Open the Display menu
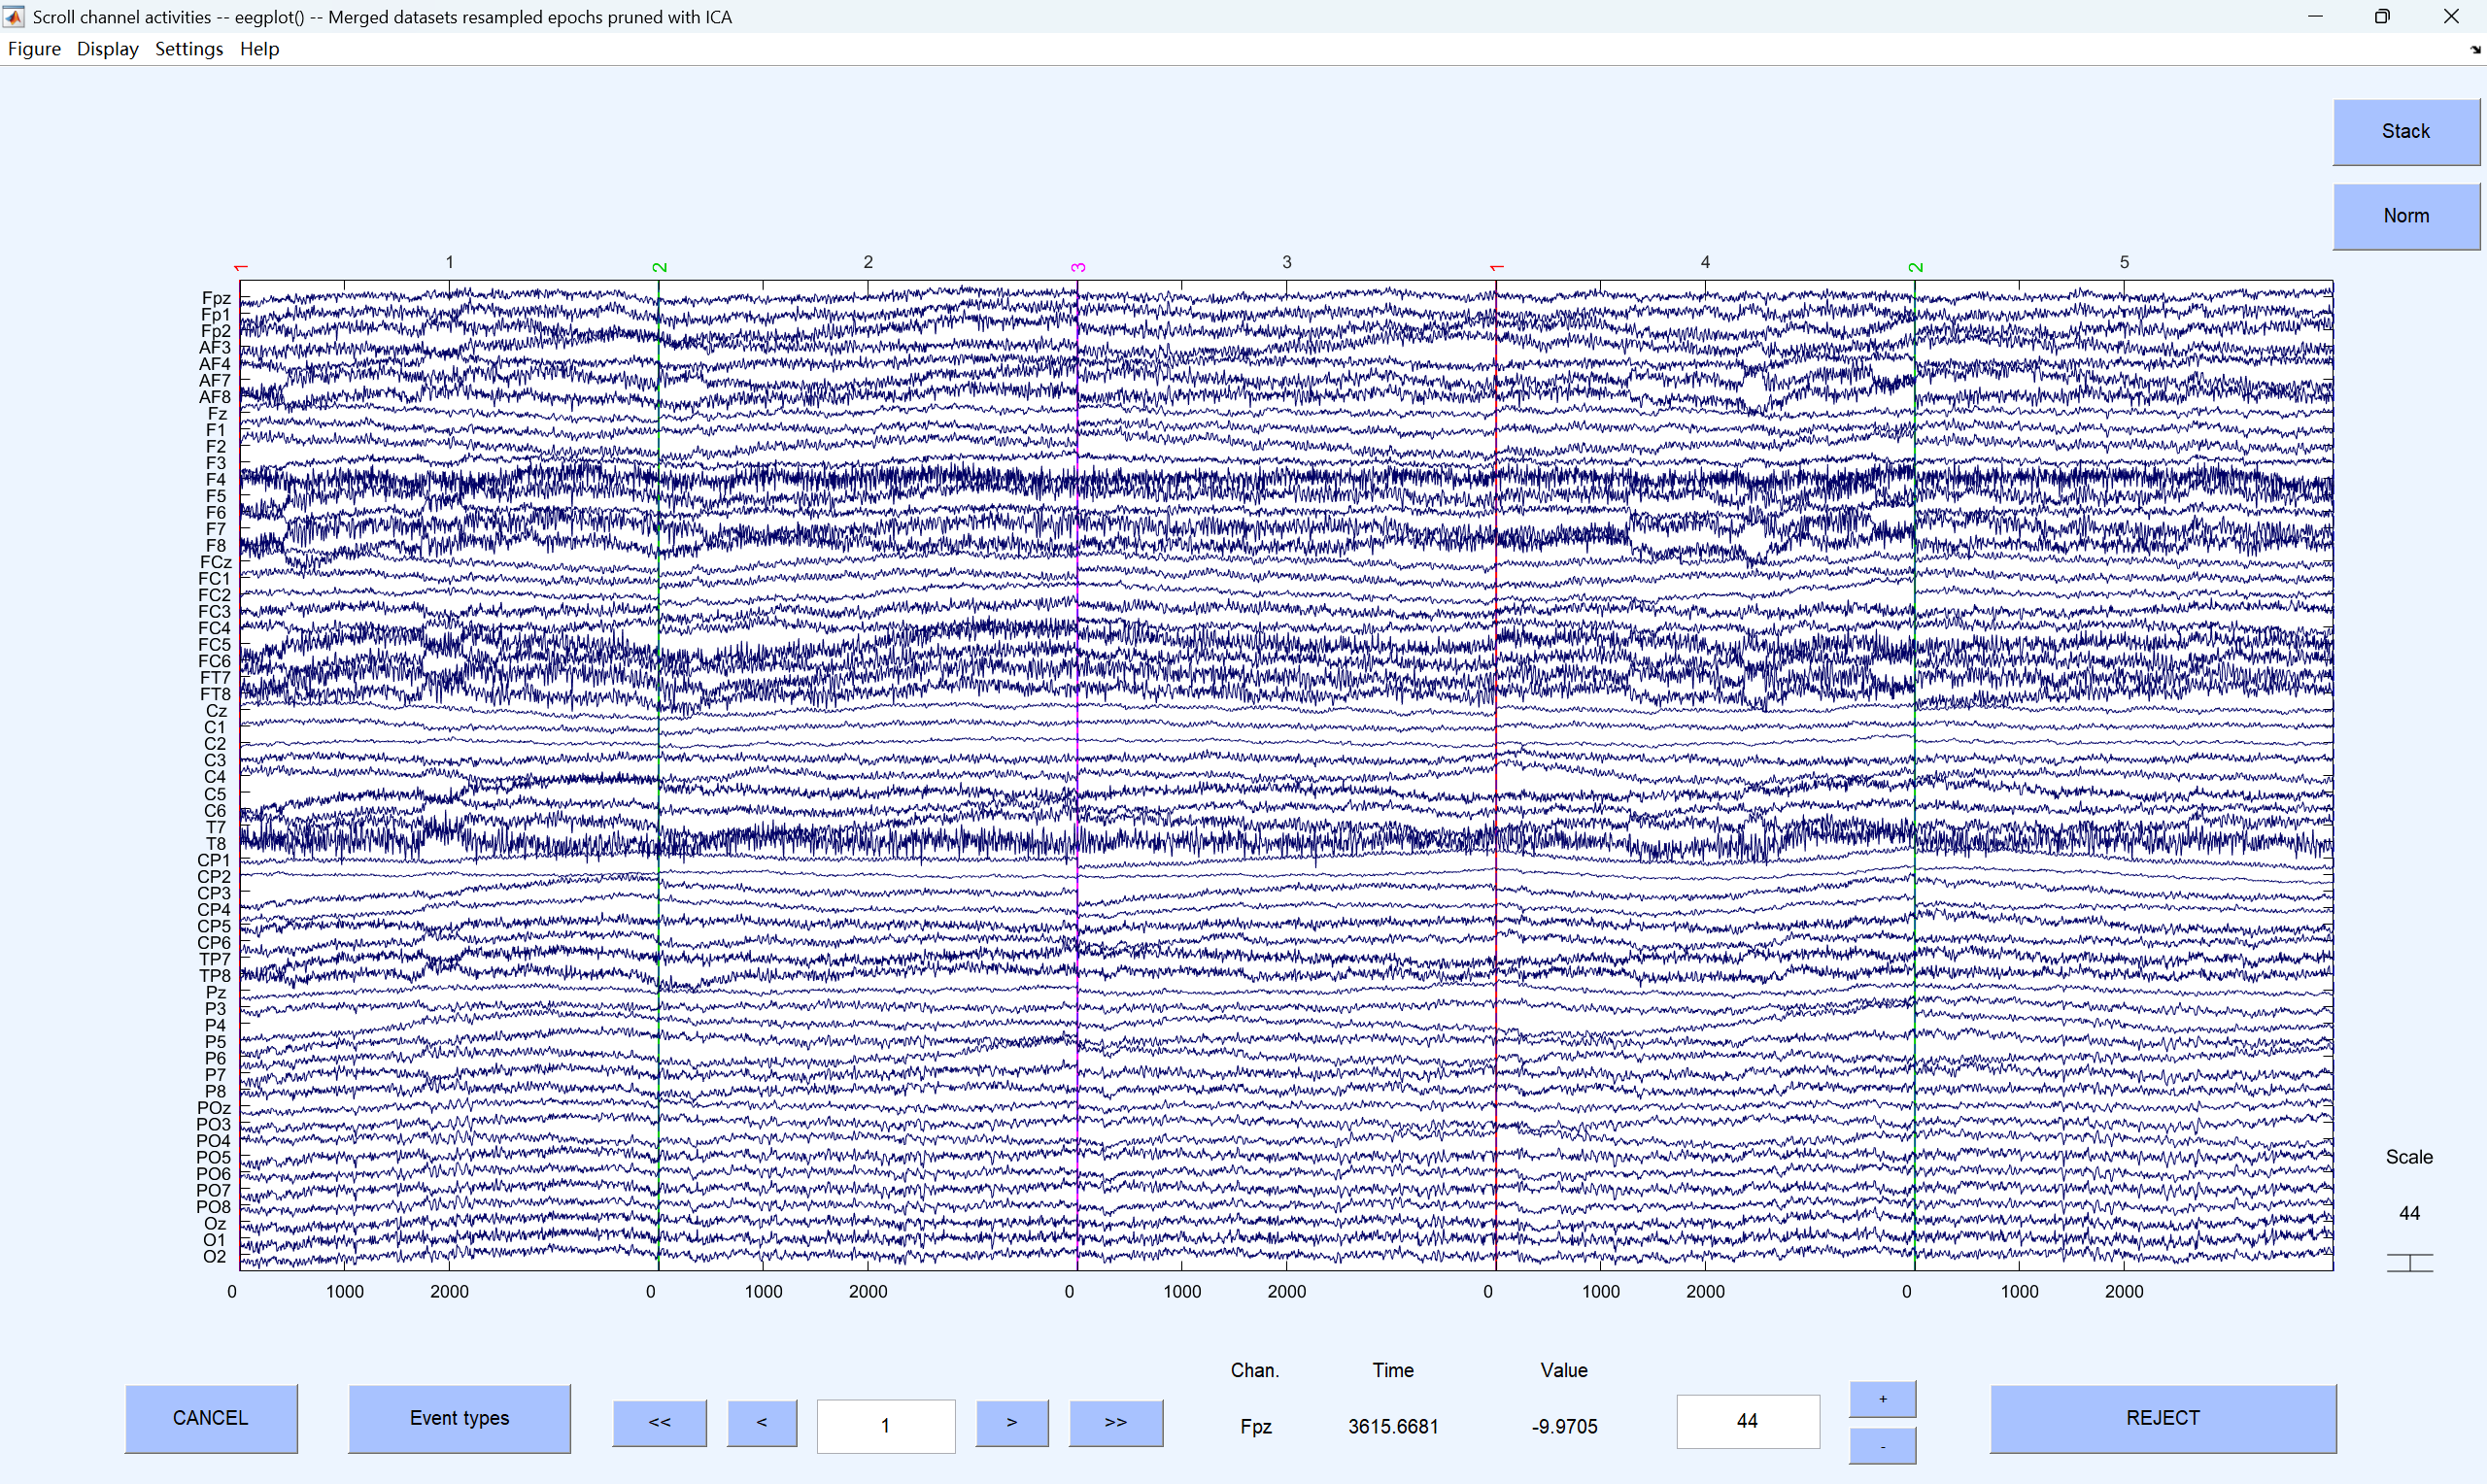This screenshot has width=2487, height=1484. point(107,49)
